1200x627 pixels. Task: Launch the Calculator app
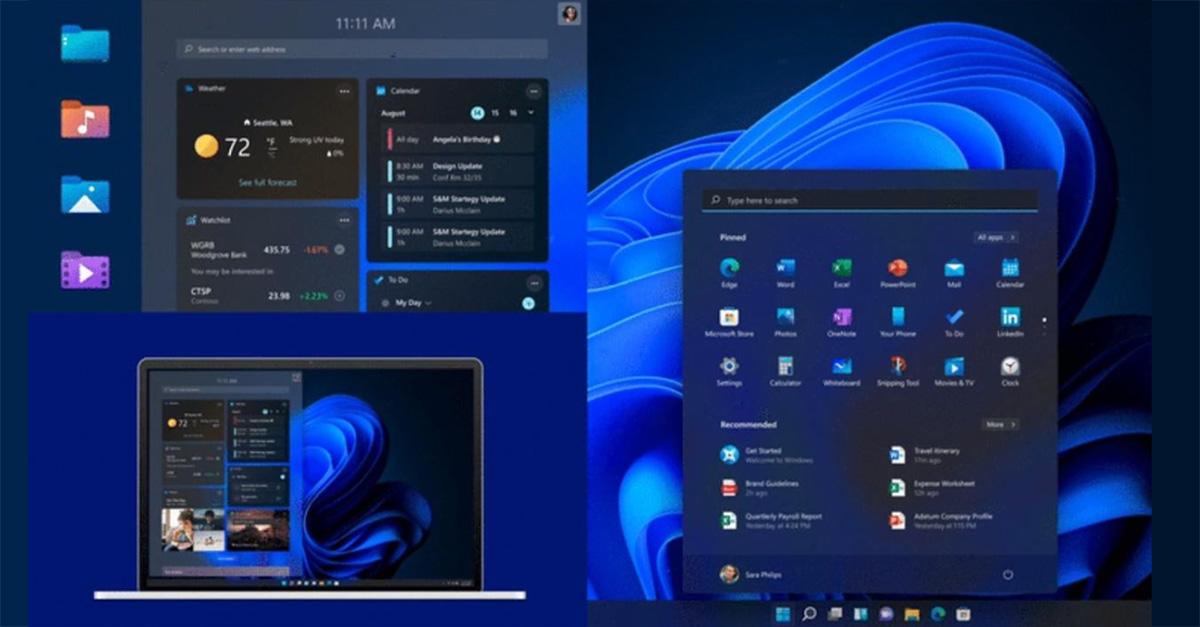(785, 370)
